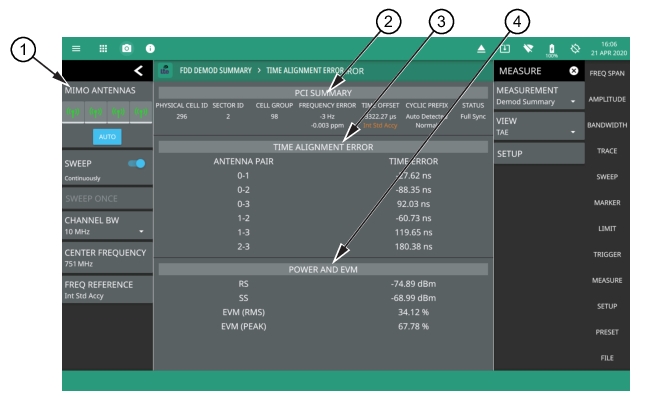Click the SS power -68.99 dBm value
This screenshot has width=651, height=398.
click(414, 298)
